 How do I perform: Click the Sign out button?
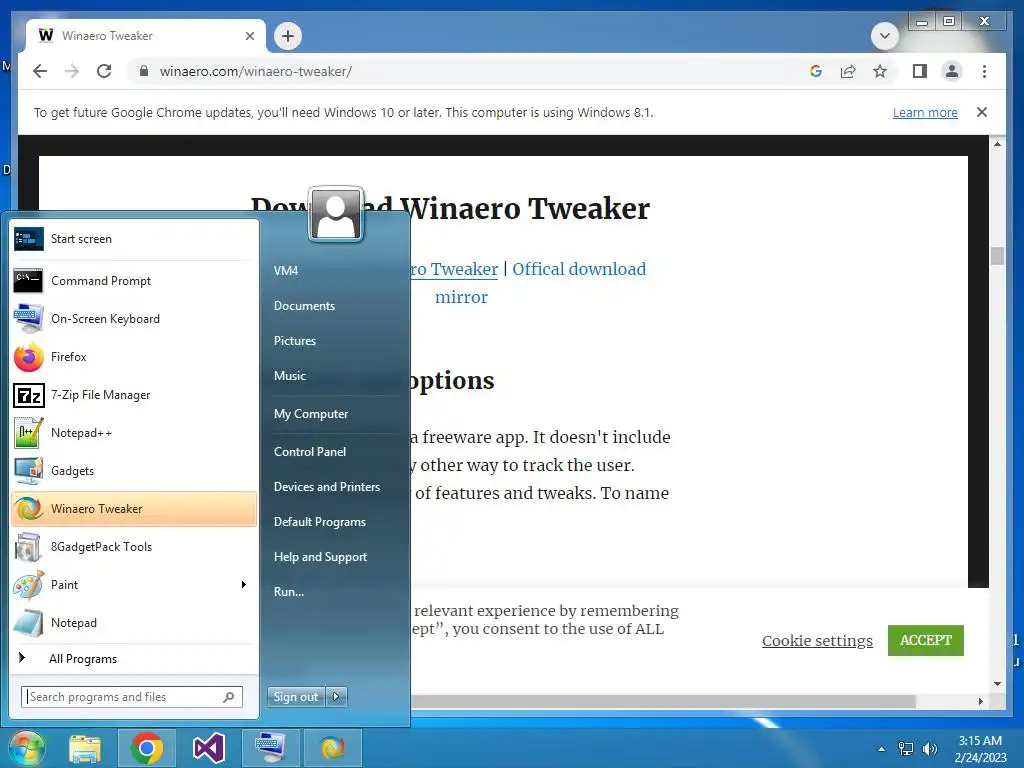tap(296, 697)
